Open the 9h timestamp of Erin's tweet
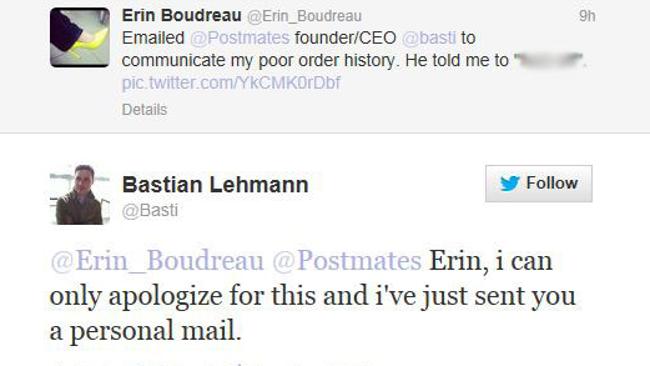The width and height of the screenshot is (650, 366). (587, 16)
